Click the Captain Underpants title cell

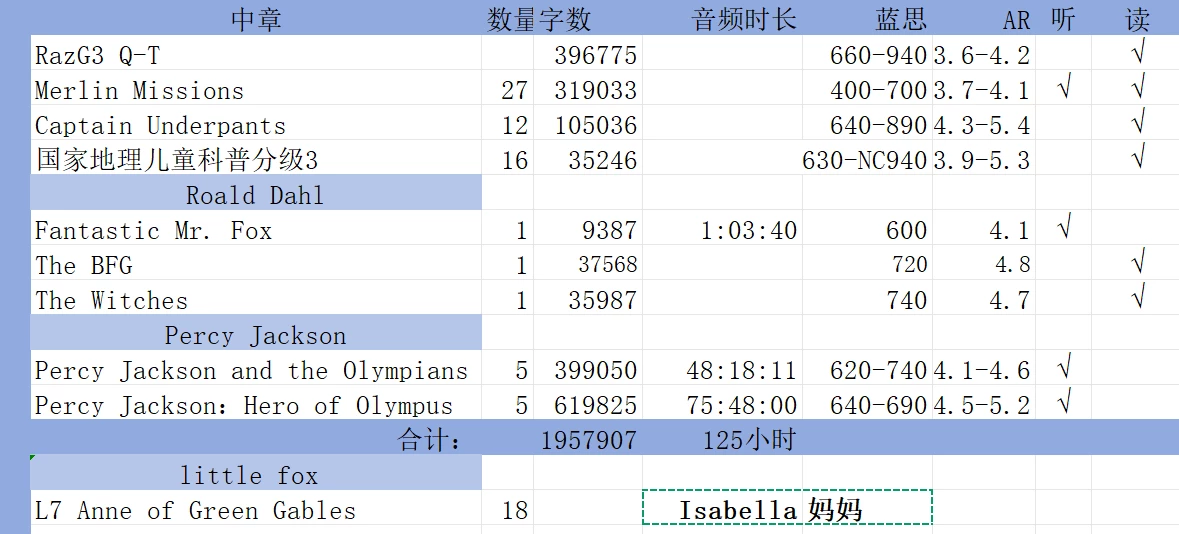pyautogui.click(x=256, y=123)
